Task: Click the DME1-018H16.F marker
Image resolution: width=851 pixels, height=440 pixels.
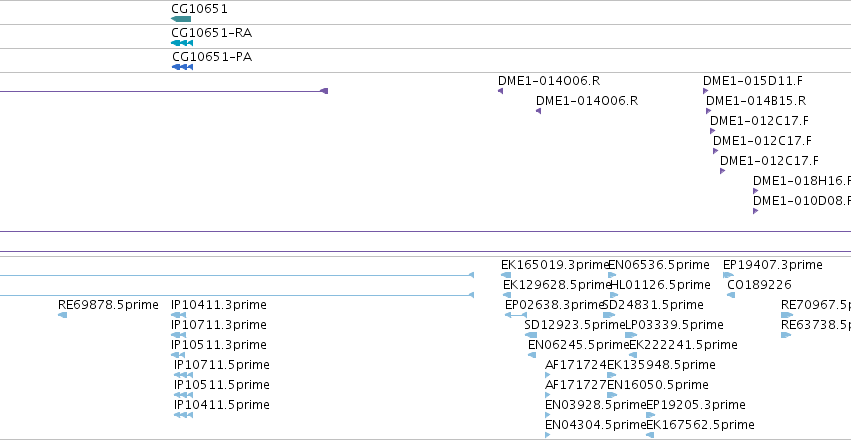Action: pos(755,191)
